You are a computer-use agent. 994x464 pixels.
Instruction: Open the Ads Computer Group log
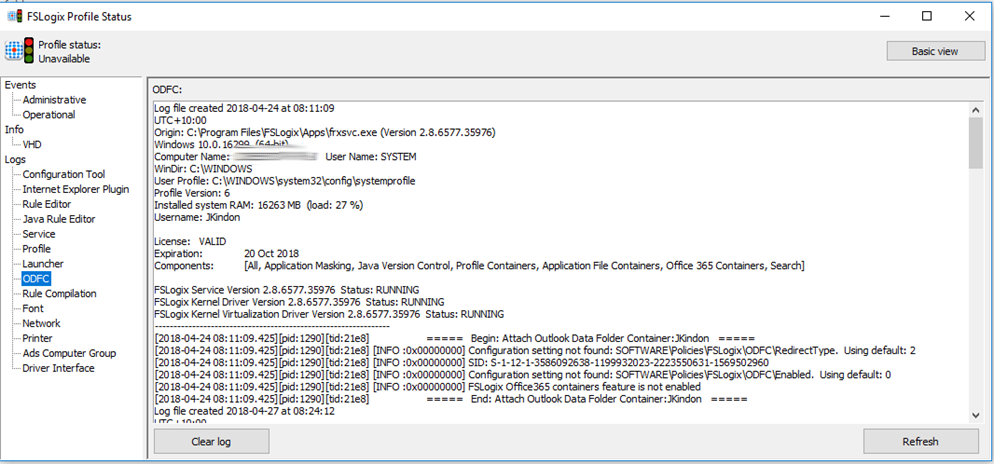(69, 353)
